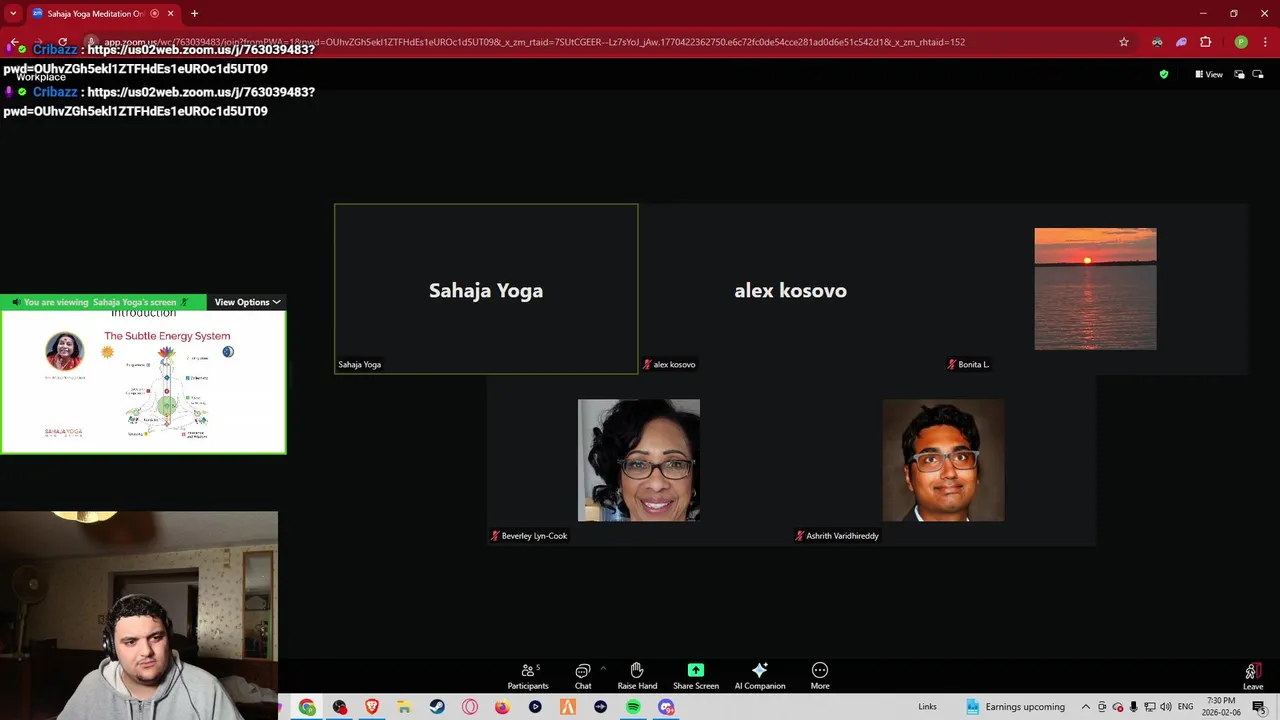1280x720 pixels.
Task: Click the green encryption shield icon
Action: click(1163, 74)
